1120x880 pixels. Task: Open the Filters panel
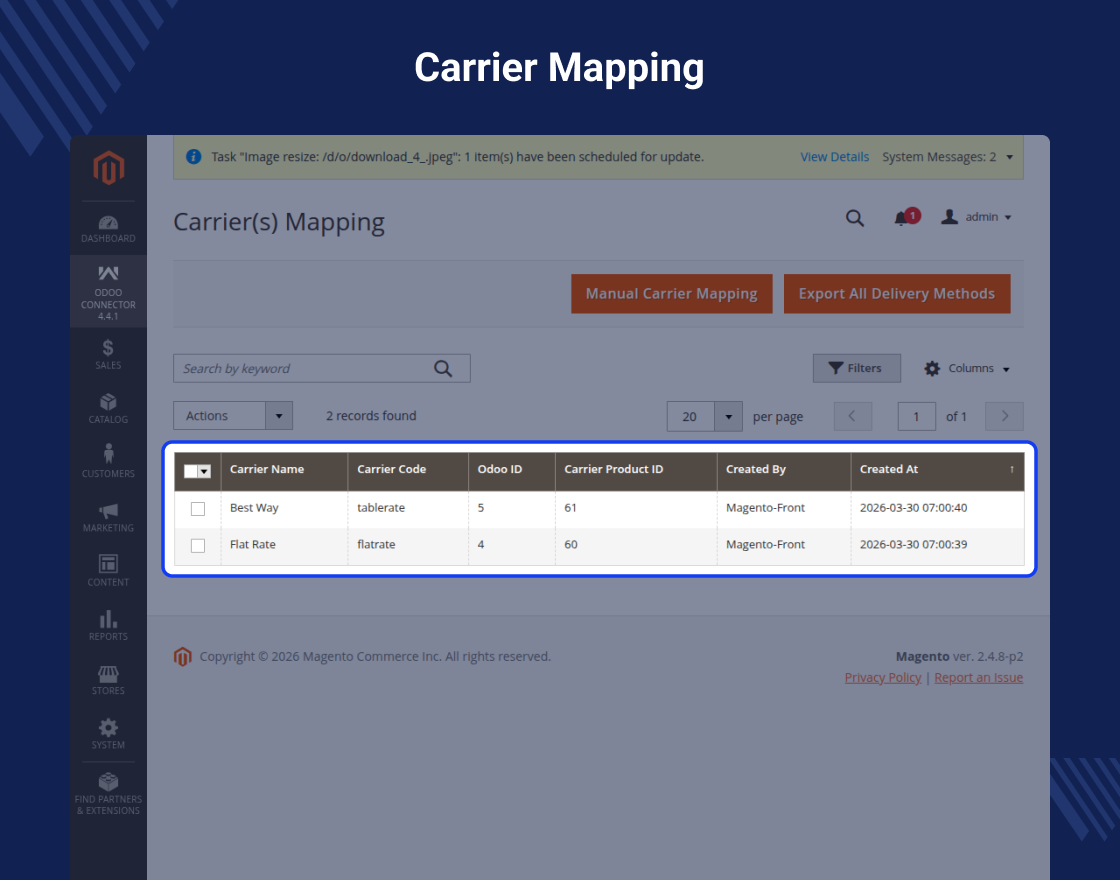[856, 369]
